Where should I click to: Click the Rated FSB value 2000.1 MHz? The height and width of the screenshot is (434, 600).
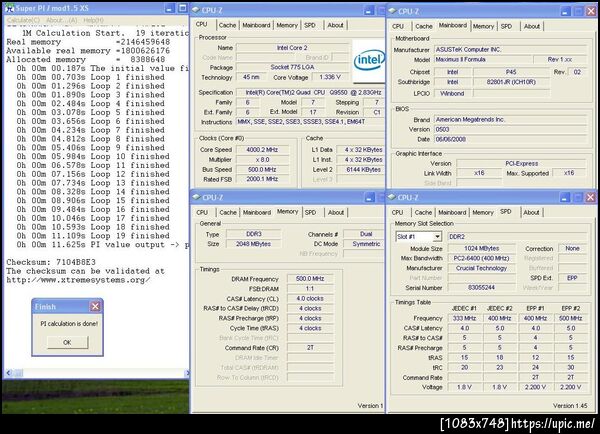point(262,179)
